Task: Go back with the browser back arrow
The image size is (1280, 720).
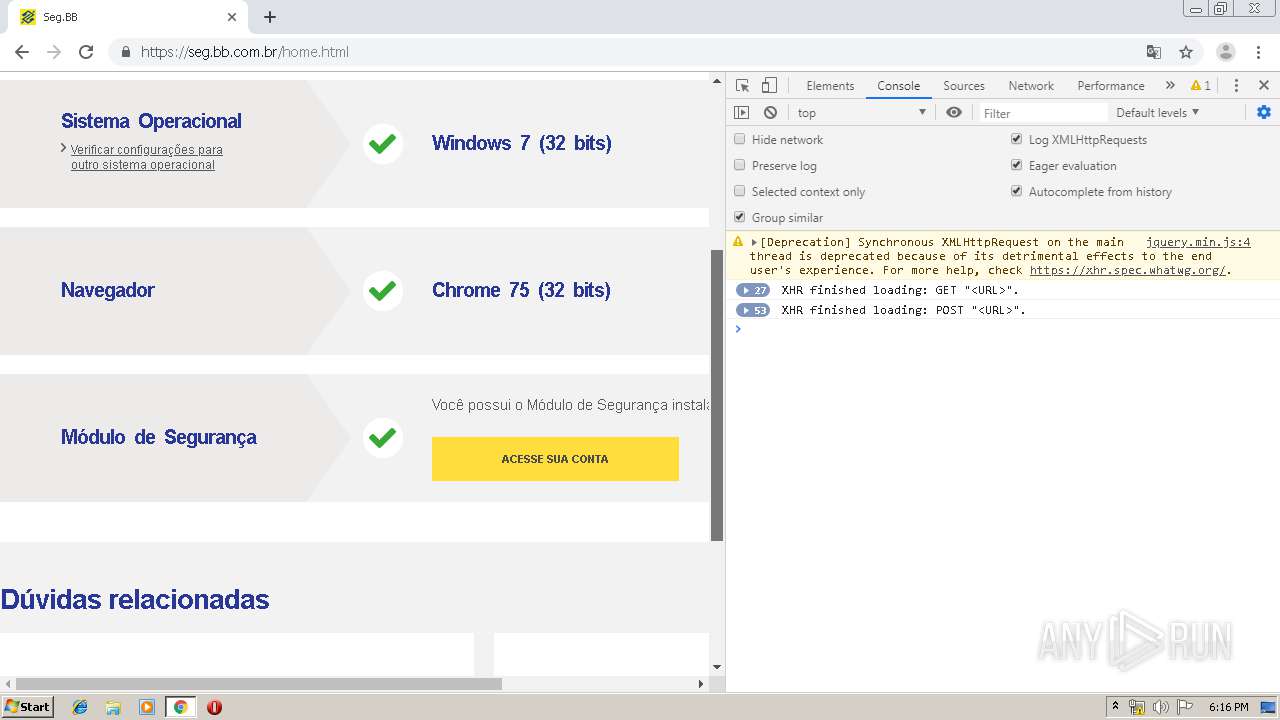Action: [x=22, y=52]
